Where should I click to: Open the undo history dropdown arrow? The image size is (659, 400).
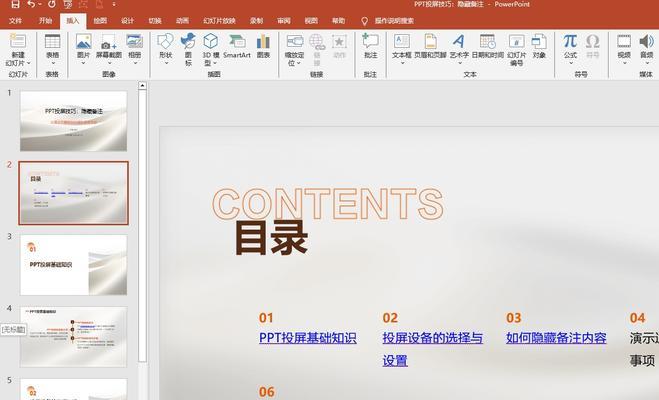tap(40, 4)
